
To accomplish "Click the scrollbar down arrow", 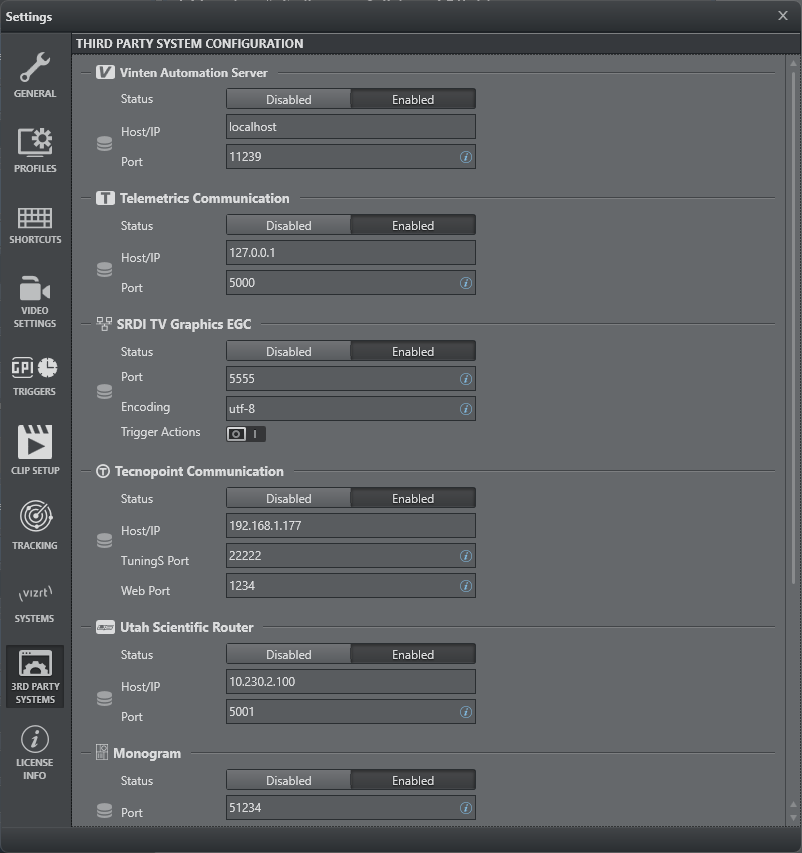I will pos(793,817).
